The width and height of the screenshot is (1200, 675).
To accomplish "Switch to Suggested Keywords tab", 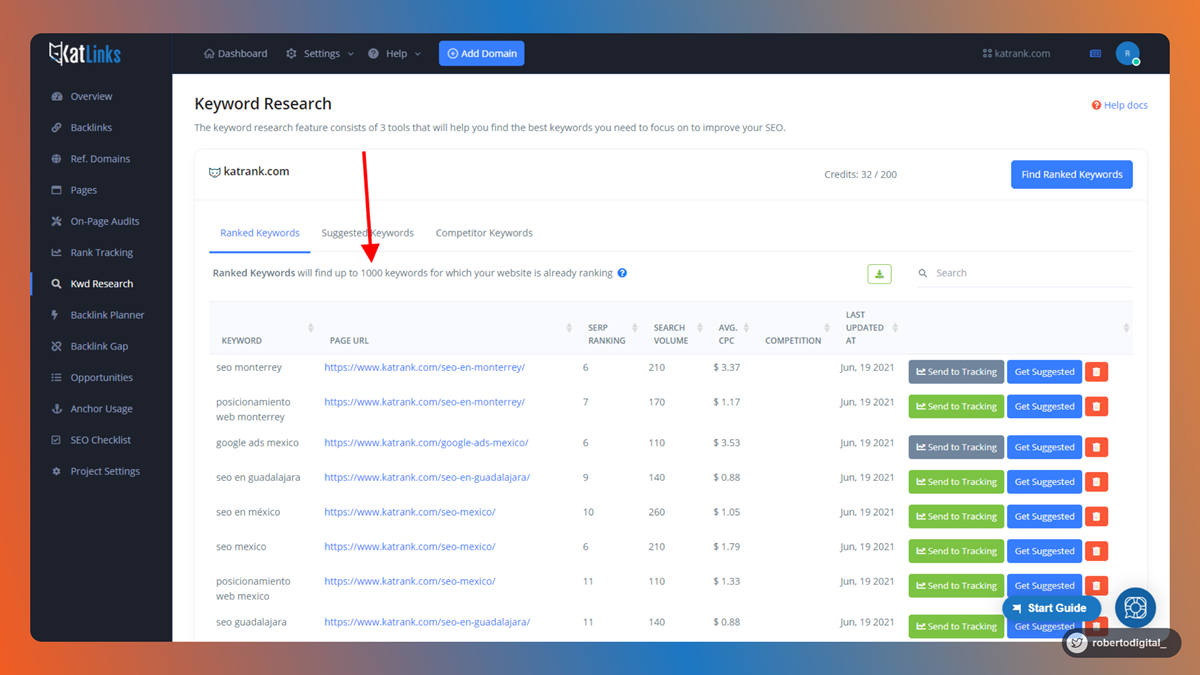I will click(x=367, y=233).
